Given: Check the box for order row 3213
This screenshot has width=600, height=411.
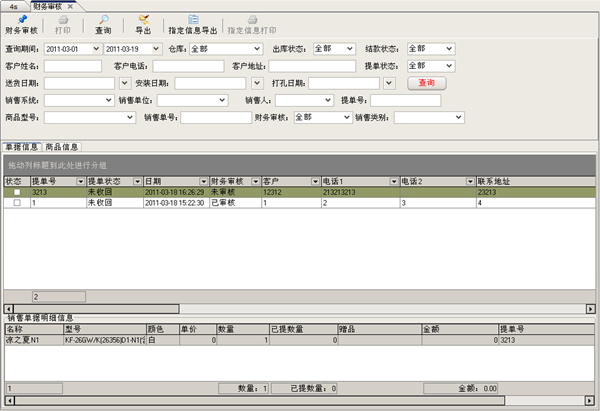Looking at the screenshot, I should point(16,192).
